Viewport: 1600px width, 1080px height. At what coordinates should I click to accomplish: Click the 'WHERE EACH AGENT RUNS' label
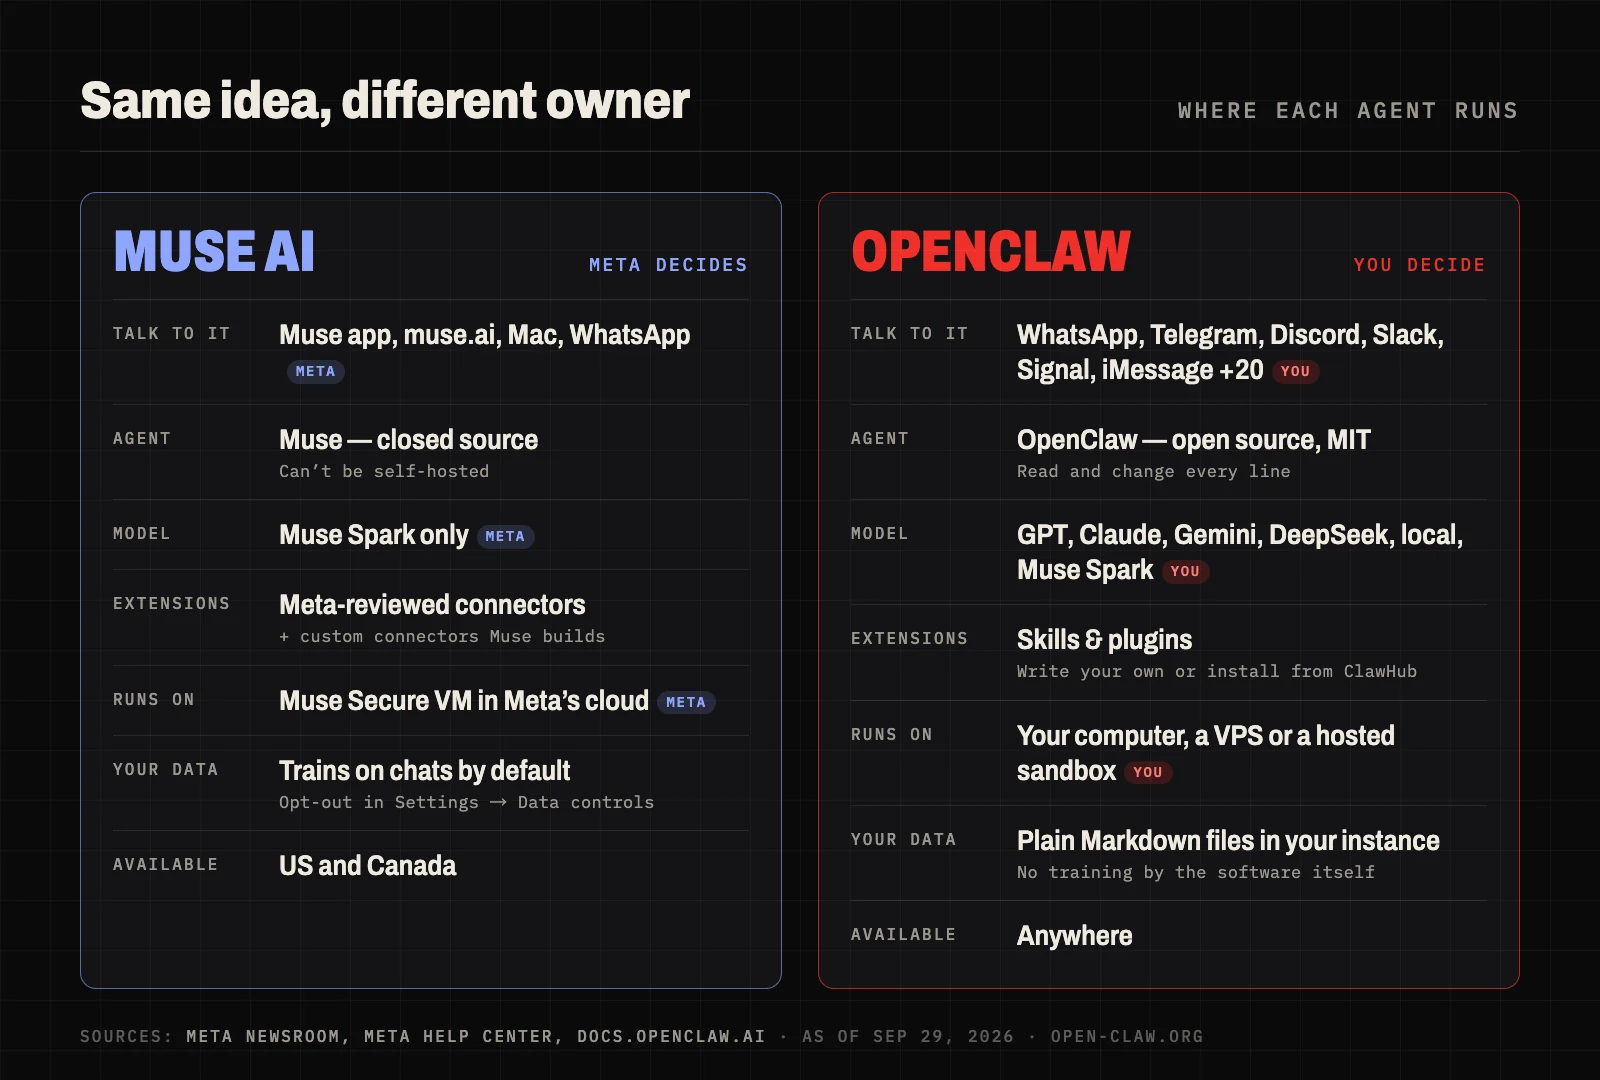[x=1348, y=111]
